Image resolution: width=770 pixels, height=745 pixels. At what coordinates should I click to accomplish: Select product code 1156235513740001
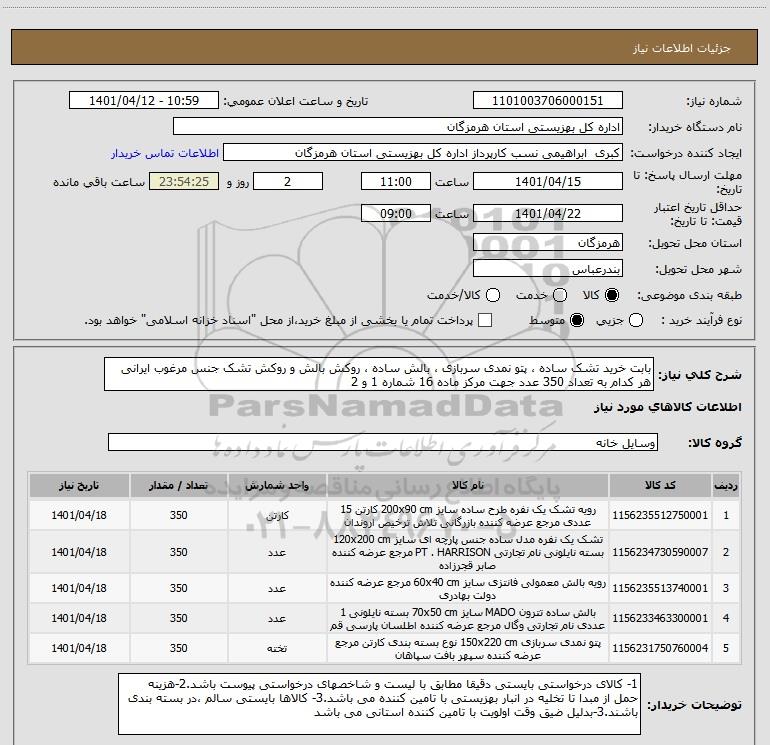660,588
